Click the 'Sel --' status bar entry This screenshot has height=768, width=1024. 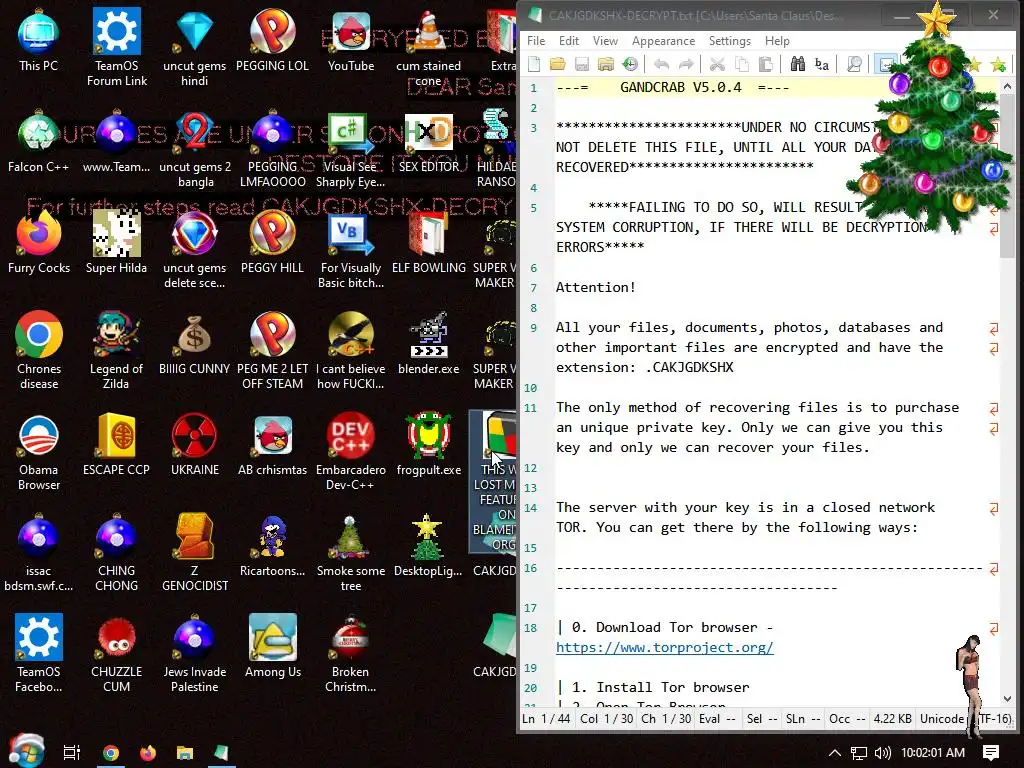click(x=761, y=719)
